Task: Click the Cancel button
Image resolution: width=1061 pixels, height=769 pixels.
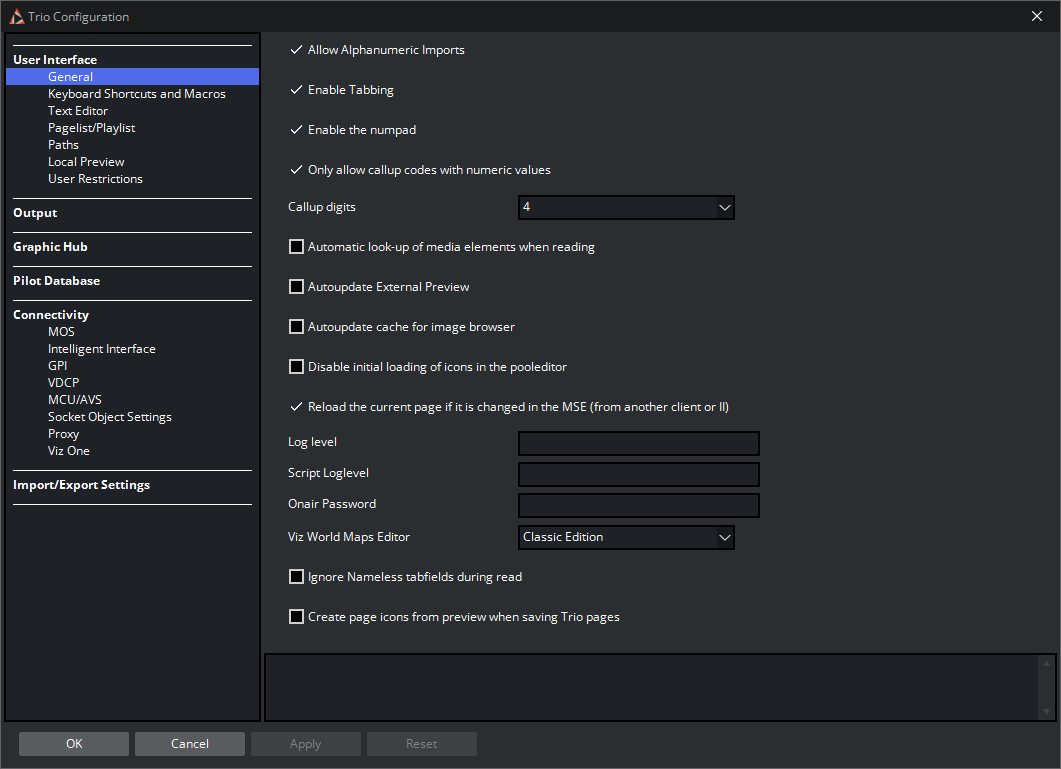Action: point(189,743)
